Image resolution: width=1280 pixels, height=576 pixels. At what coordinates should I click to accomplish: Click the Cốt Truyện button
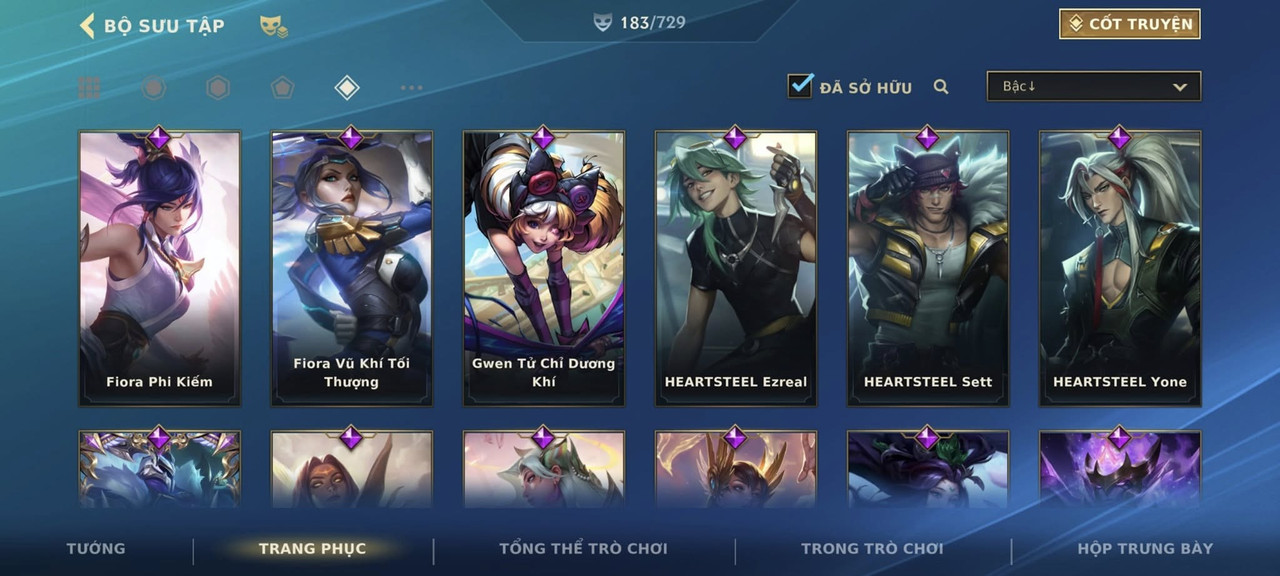tap(1130, 24)
